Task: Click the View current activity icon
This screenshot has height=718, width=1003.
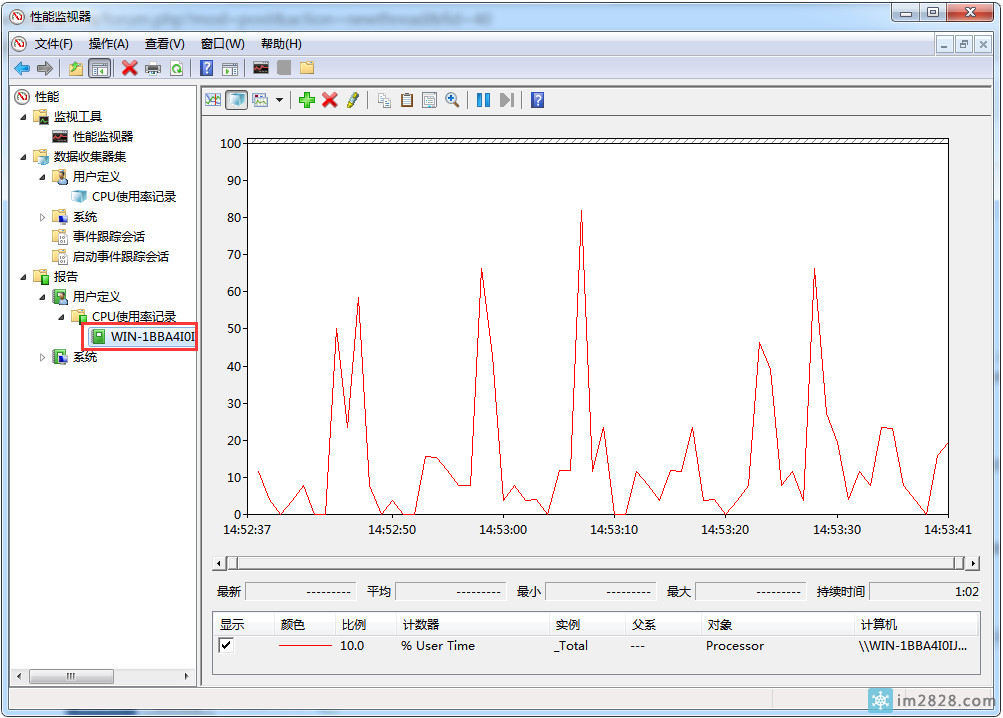Action: coord(213,100)
